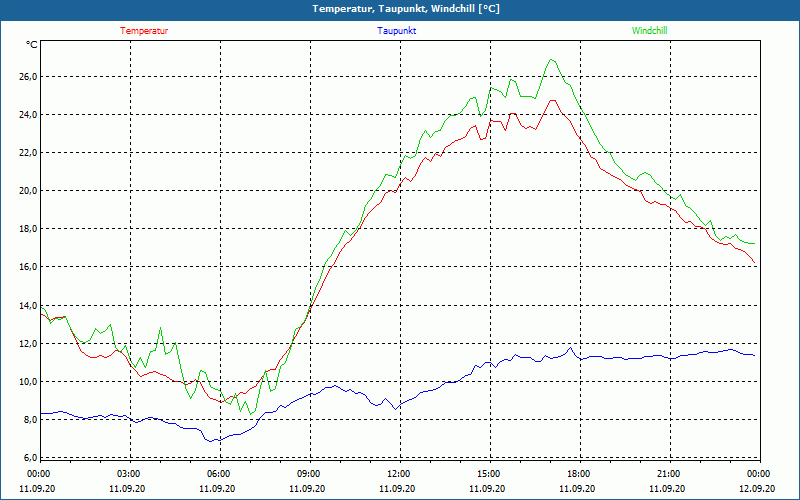Click the 18,0 y-axis value
The image size is (800, 500).
(x=28, y=229)
